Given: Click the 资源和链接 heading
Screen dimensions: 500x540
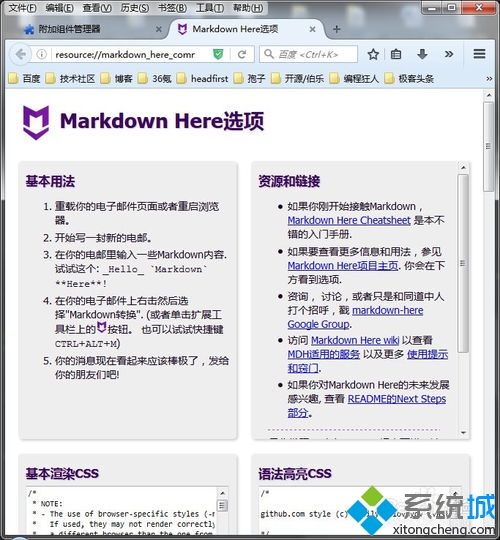Looking at the screenshot, I should coord(289,181).
